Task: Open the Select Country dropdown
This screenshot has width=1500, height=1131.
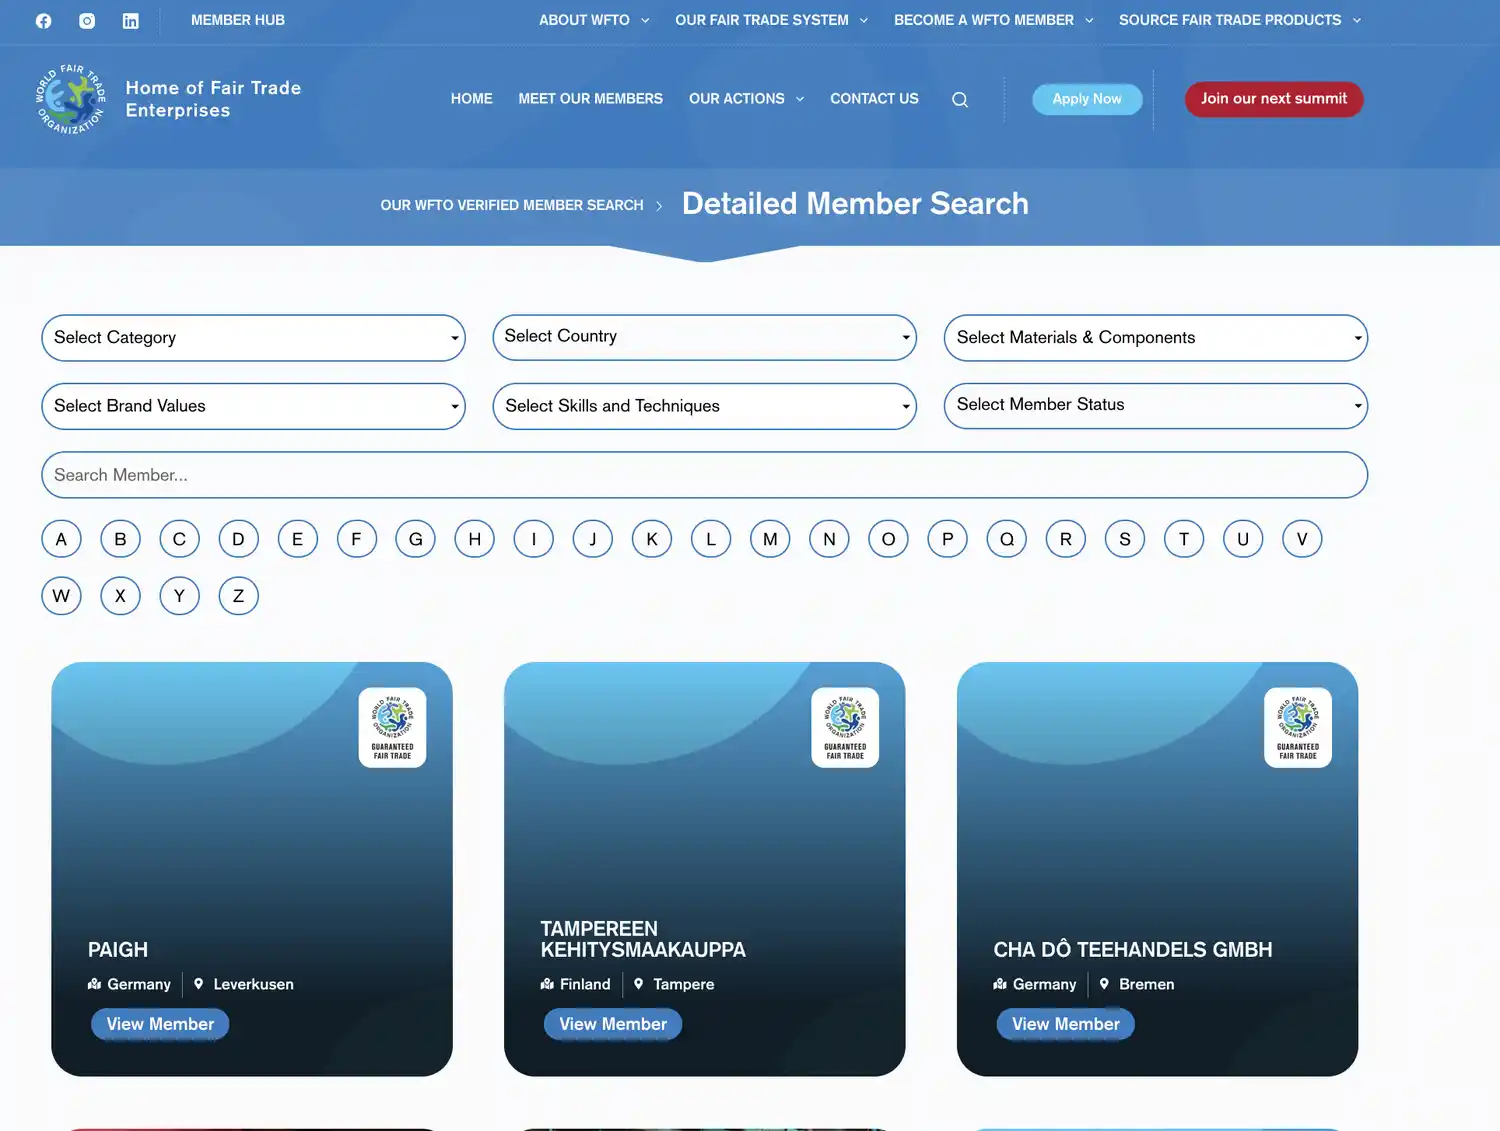Action: 704,337
